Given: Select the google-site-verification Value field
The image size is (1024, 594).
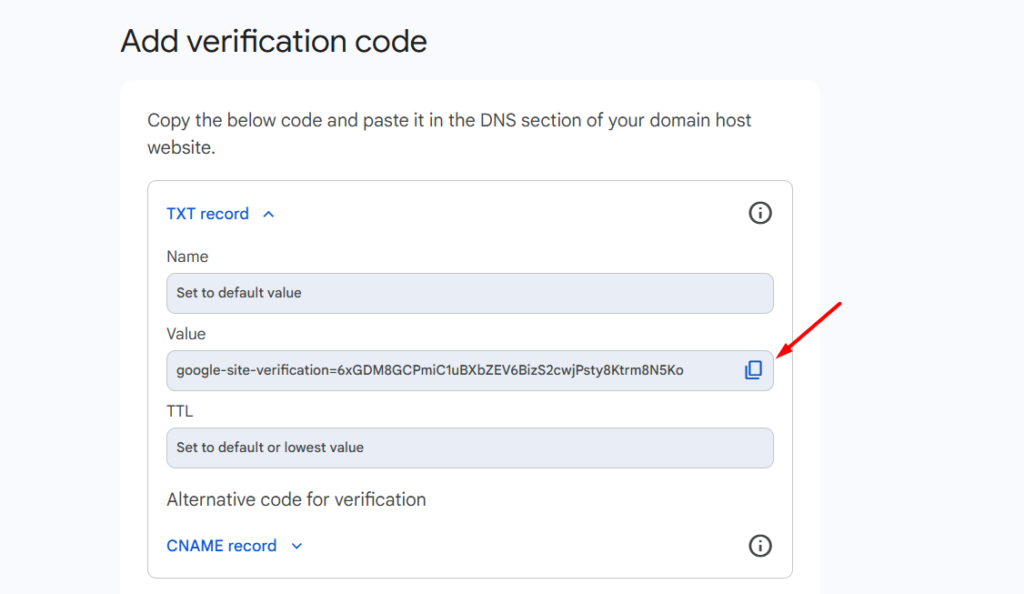Looking at the screenshot, I should point(470,371).
